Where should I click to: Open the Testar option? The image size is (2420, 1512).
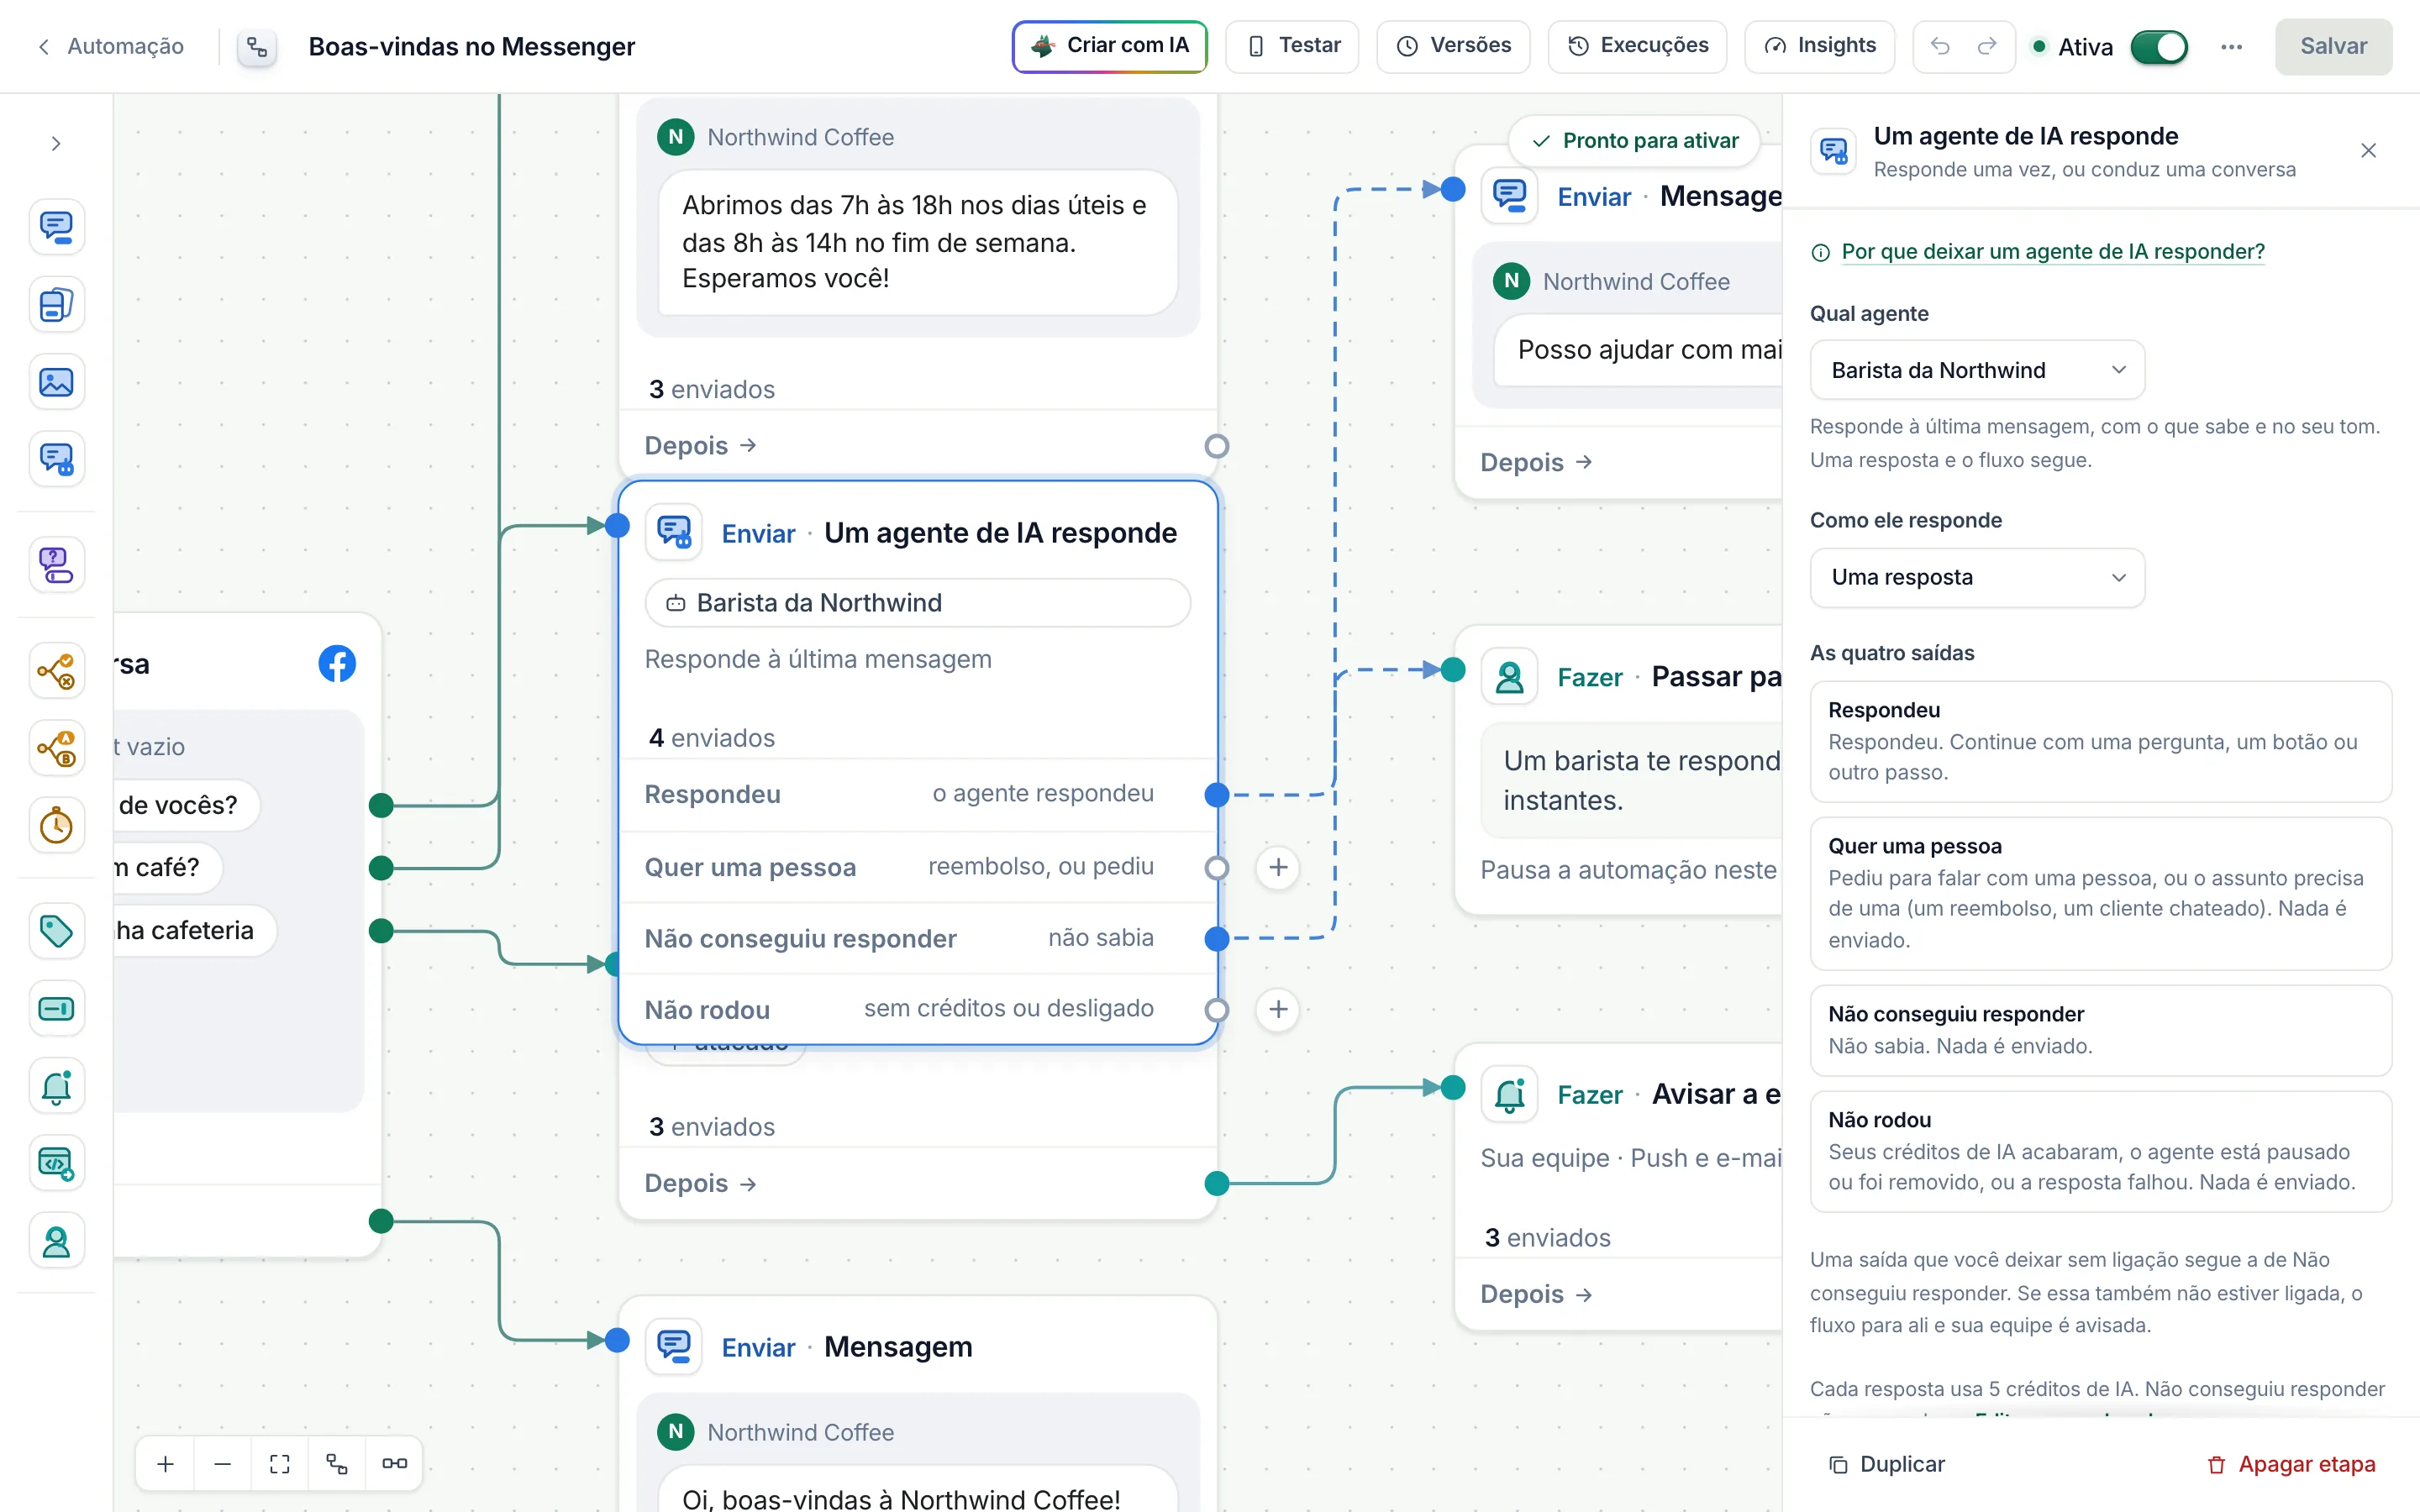tap(1292, 46)
